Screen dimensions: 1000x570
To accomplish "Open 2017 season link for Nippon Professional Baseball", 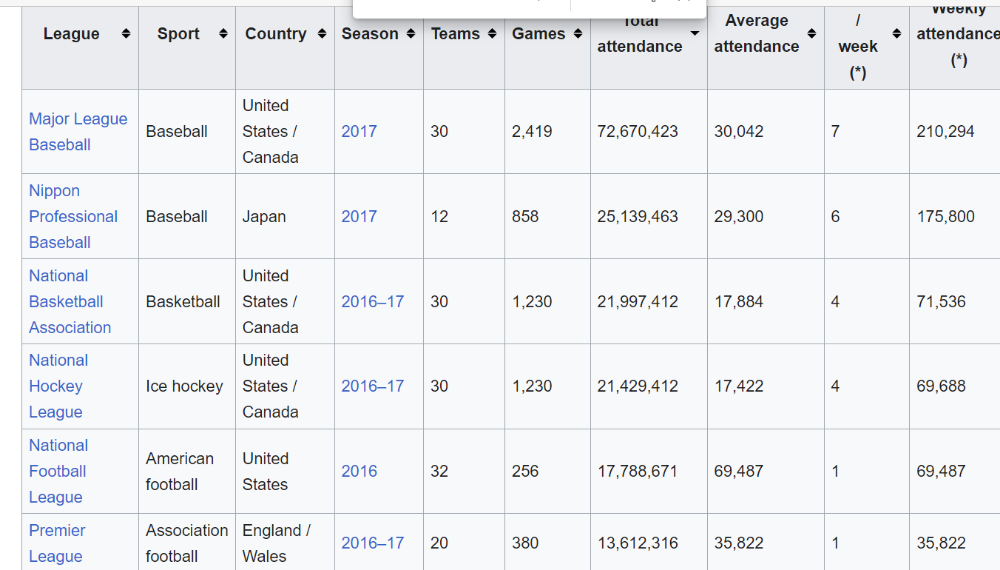I will click(359, 216).
